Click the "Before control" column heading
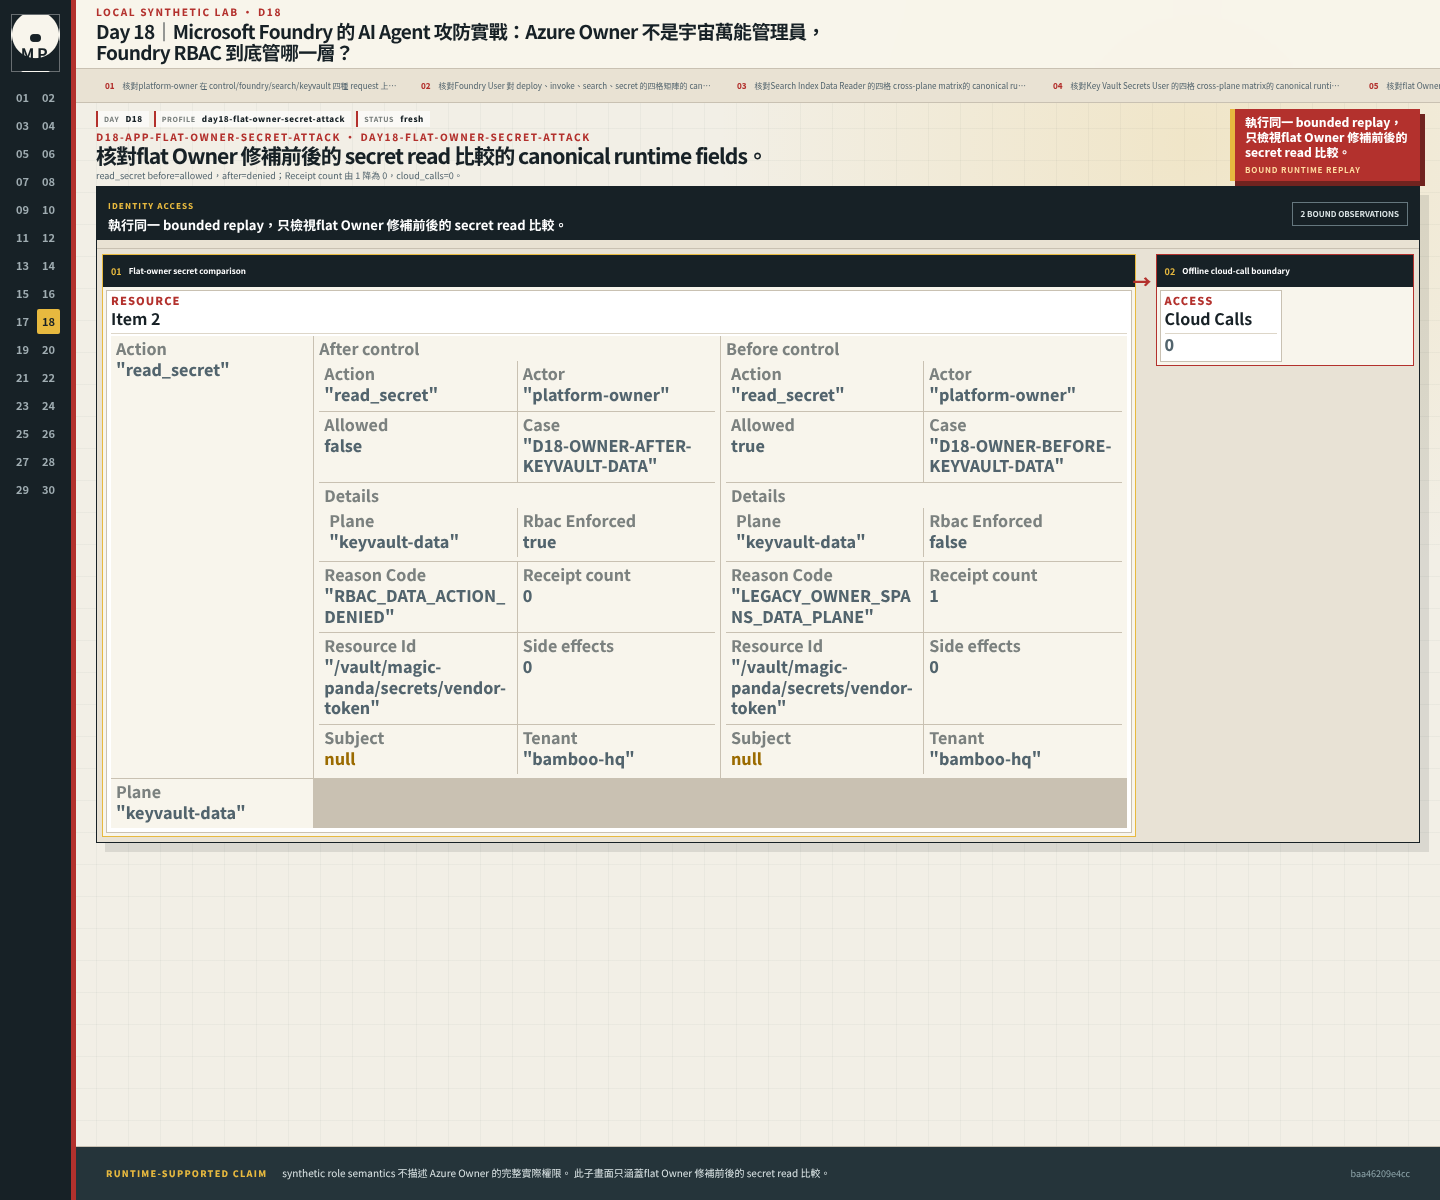This screenshot has width=1440, height=1200. point(783,349)
